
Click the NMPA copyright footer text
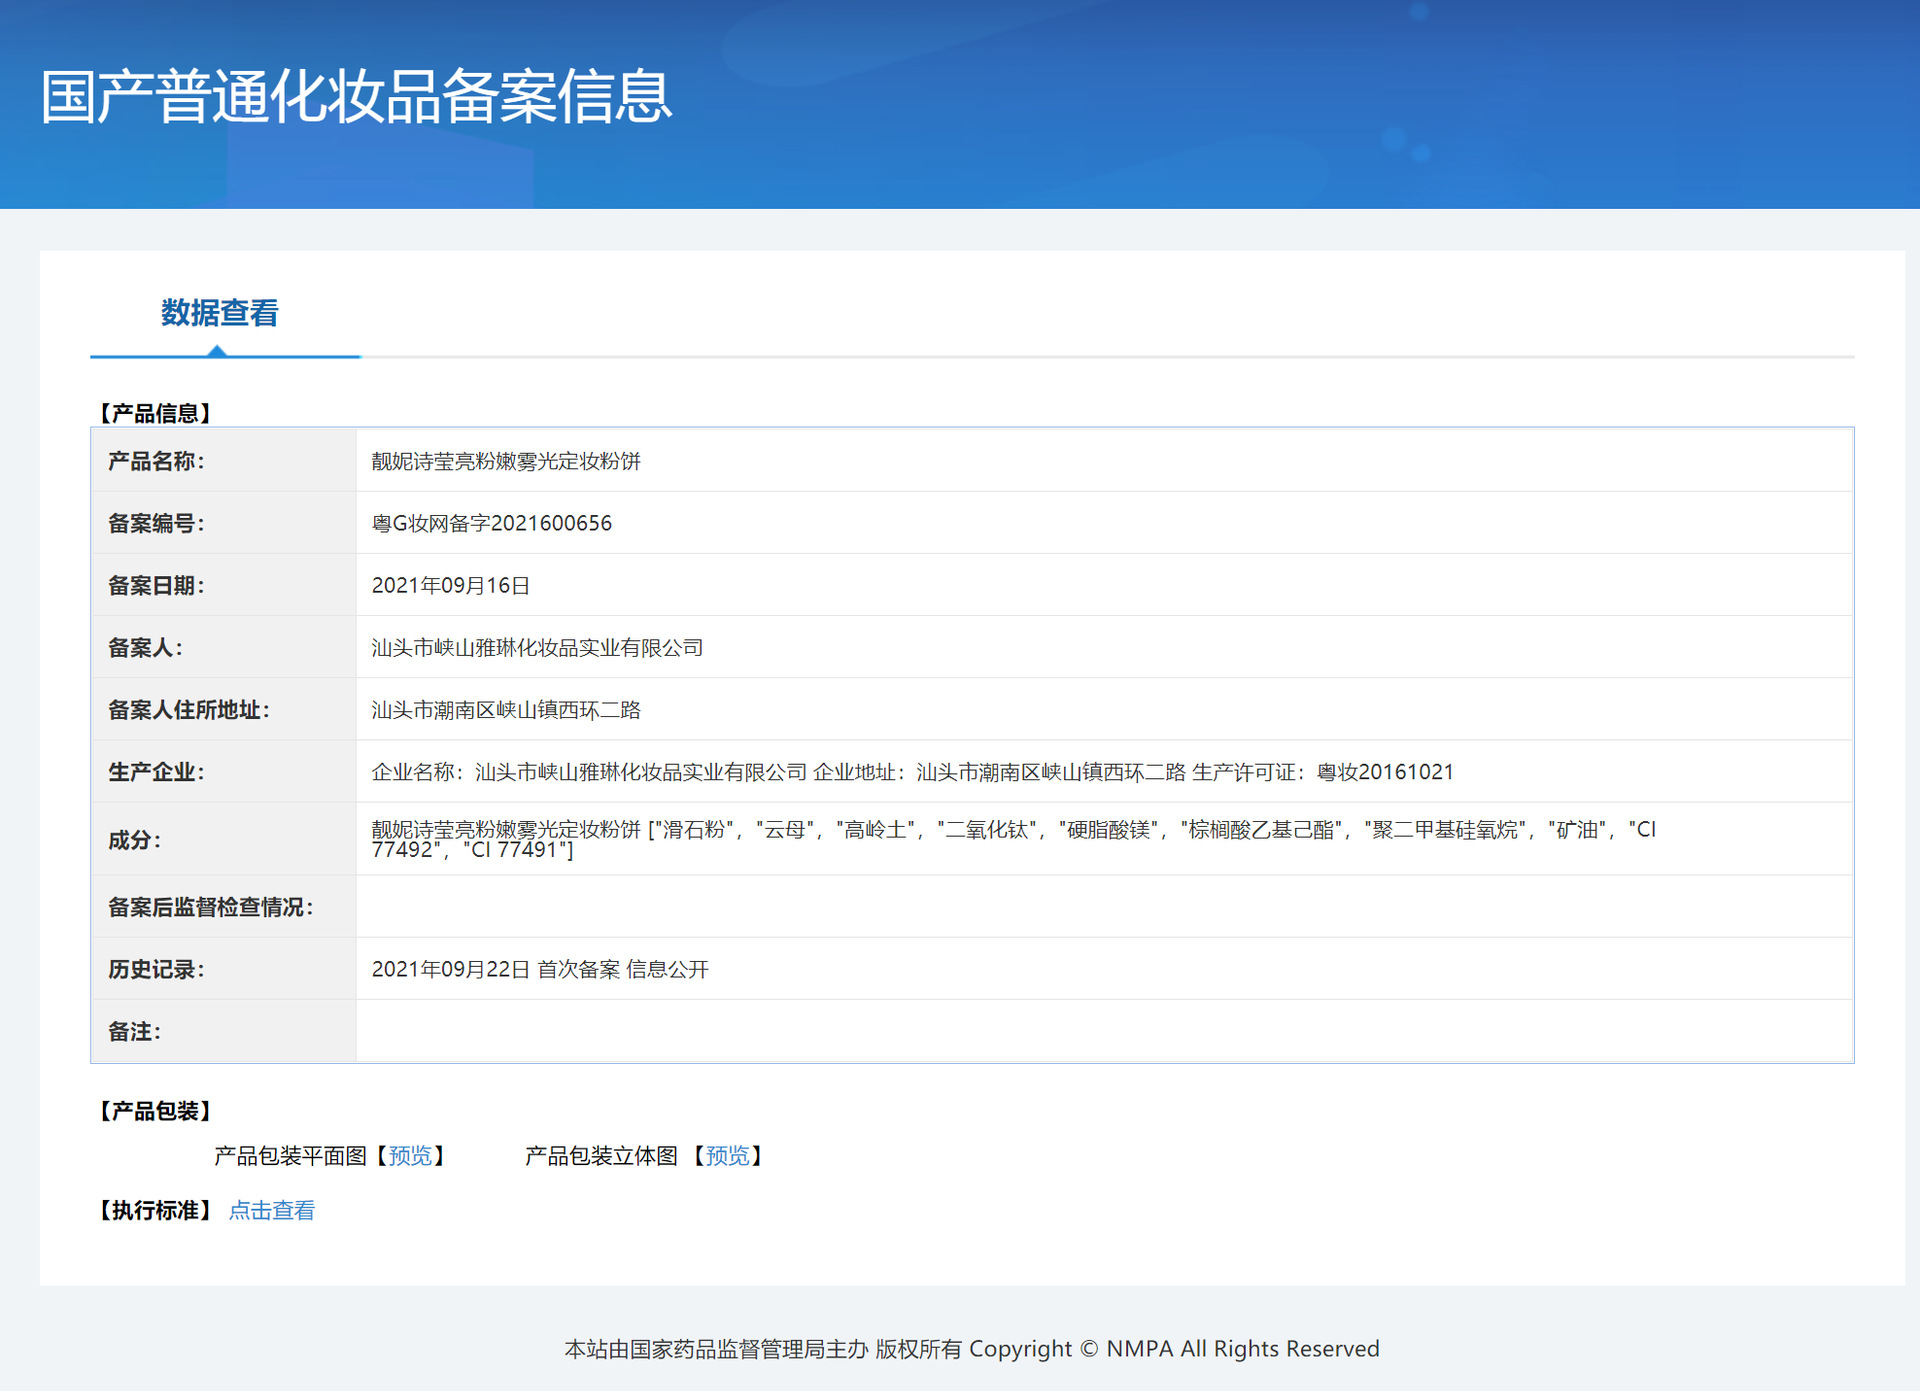pos(971,1349)
